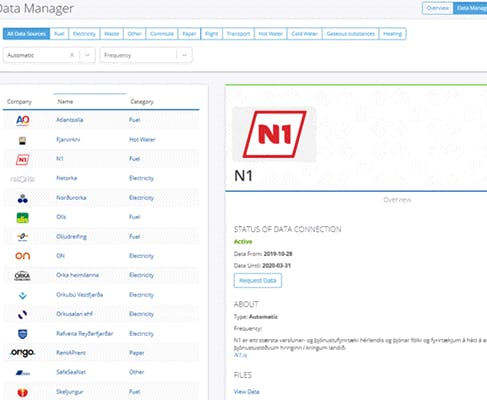This screenshot has height=400, width=487.
Task: Select the All Data Sources tab
Action: (x=26, y=34)
